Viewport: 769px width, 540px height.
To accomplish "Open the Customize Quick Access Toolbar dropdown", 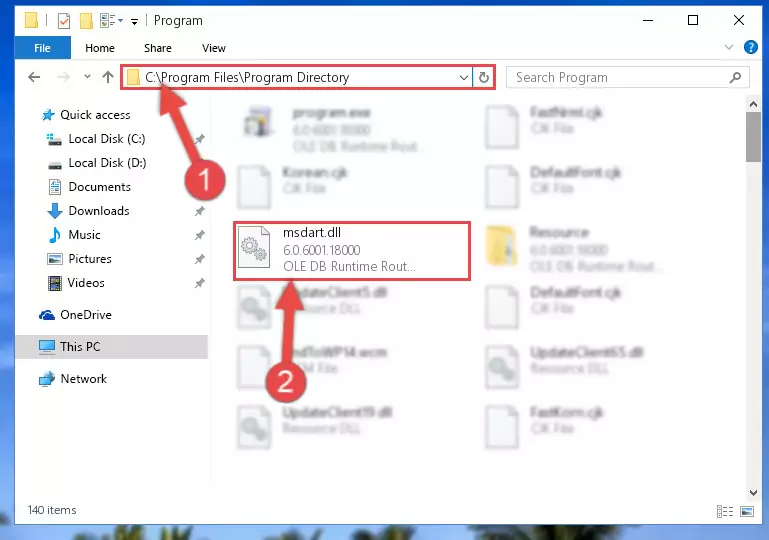I will pyautogui.click(x=134, y=21).
